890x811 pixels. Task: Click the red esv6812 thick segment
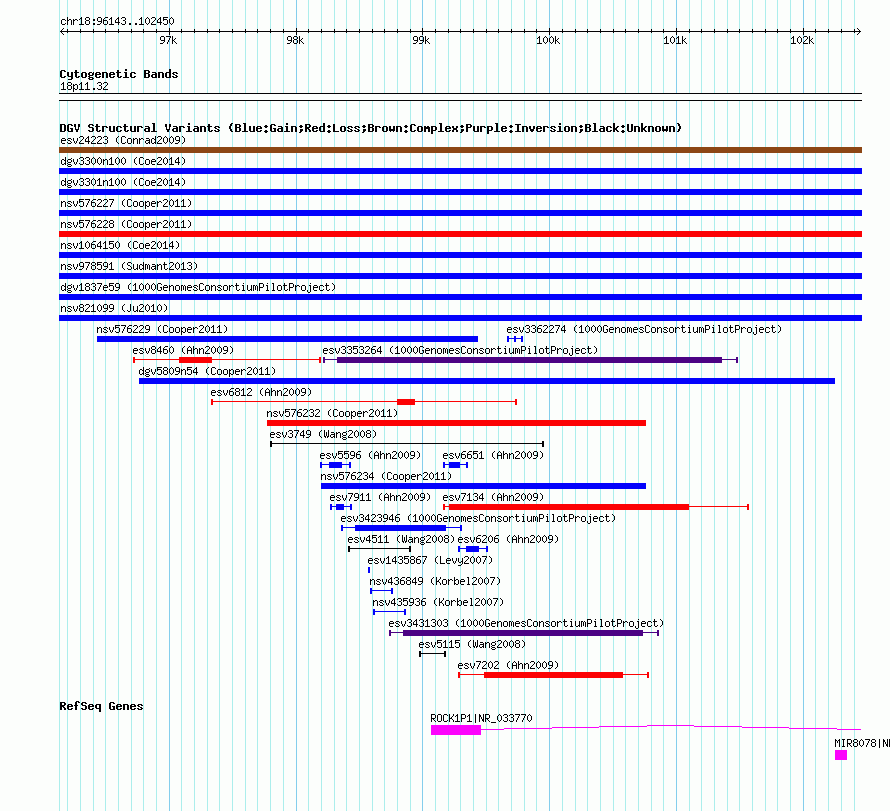point(406,402)
